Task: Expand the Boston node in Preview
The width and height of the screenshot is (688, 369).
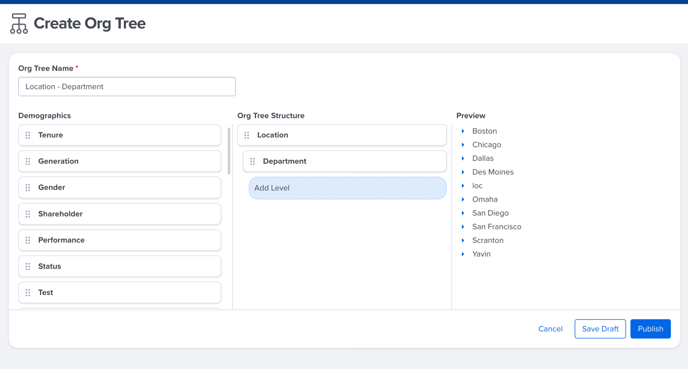Action: point(462,131)
